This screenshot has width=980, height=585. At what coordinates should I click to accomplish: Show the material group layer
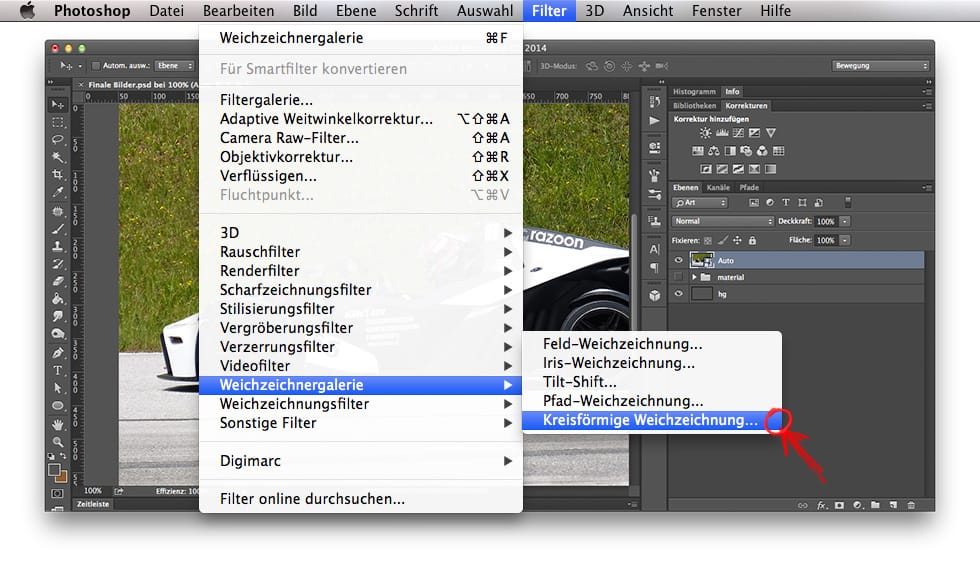point(678,277)
